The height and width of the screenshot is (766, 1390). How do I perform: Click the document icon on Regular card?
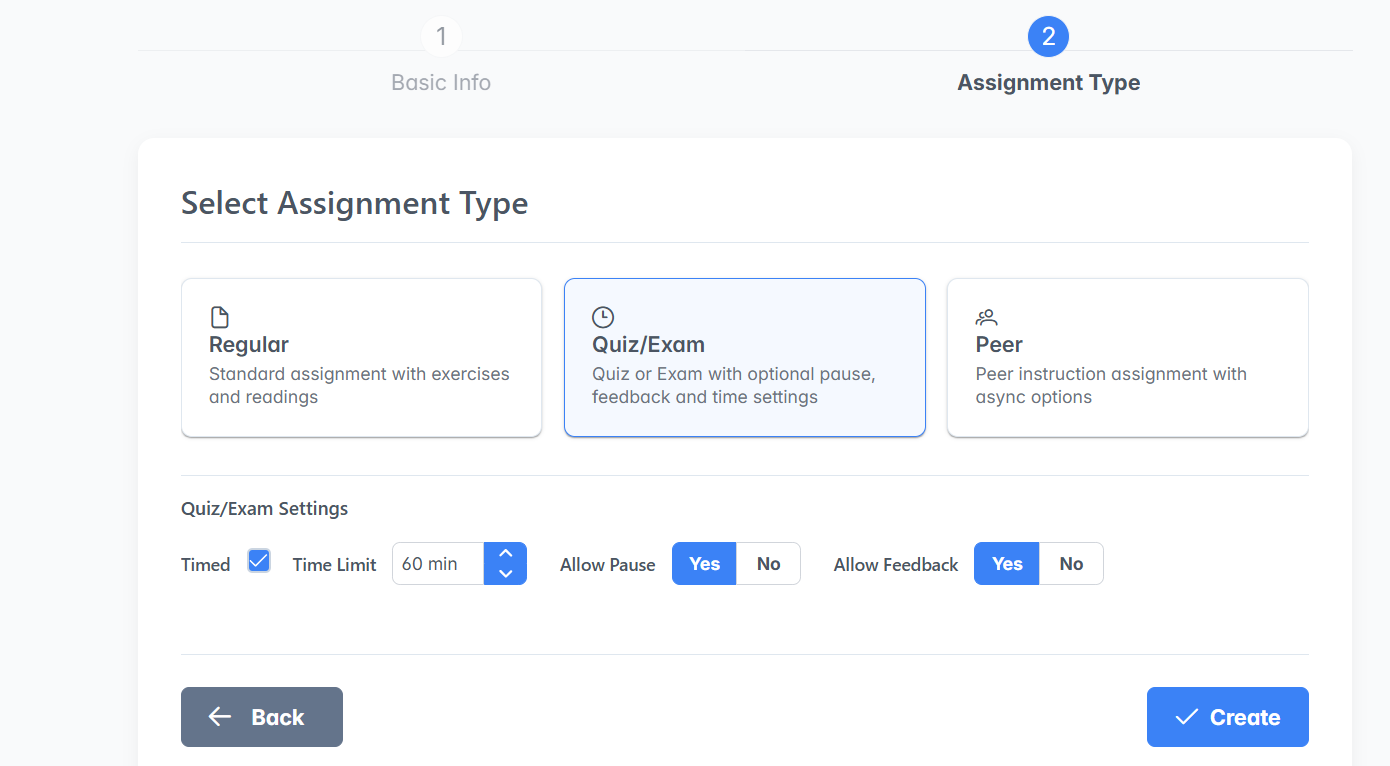(220, 318)
